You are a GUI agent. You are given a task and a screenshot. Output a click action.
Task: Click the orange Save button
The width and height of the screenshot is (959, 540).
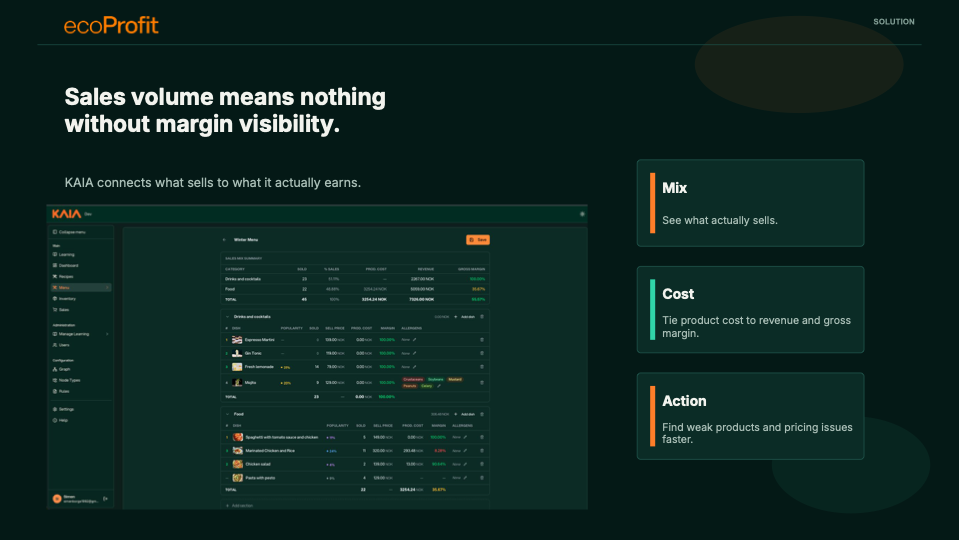[478, 240]
